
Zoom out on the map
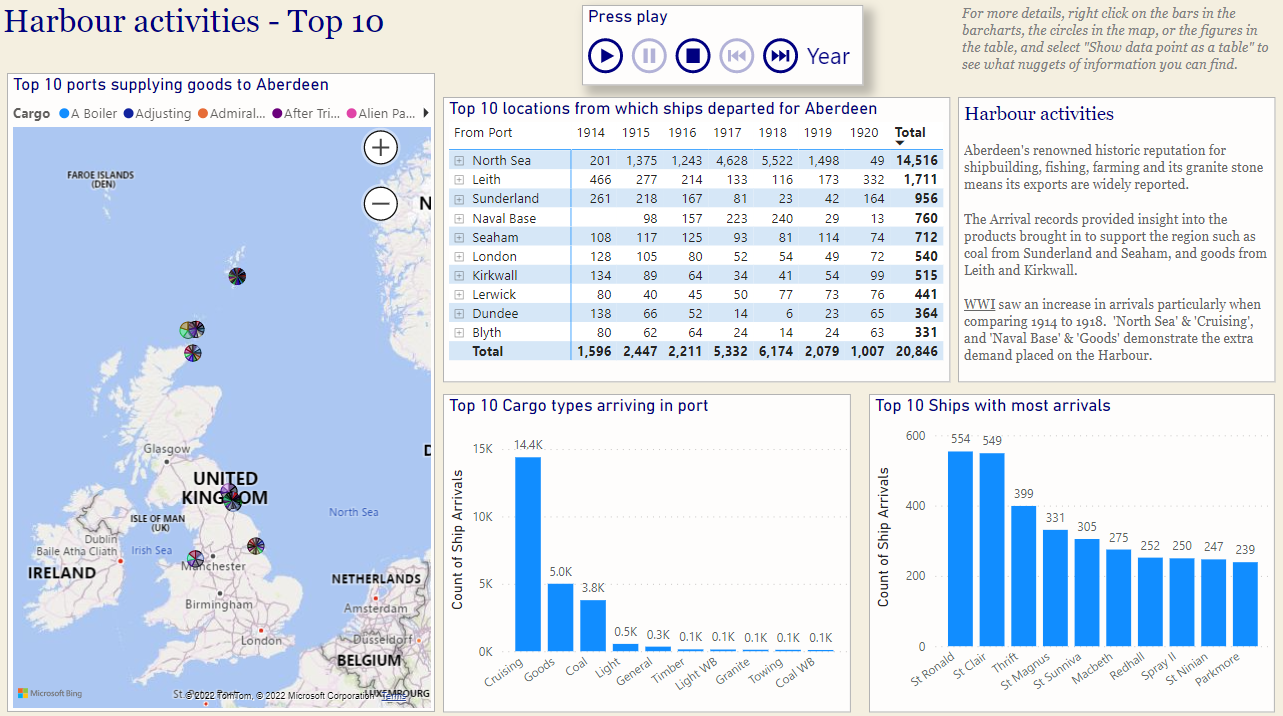pos(380,204)
